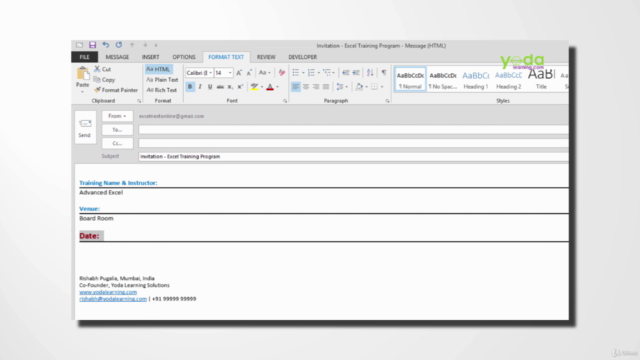Toggle Bold formatting
The height and width of the screenshot is (360, 640).
(190, 87)
